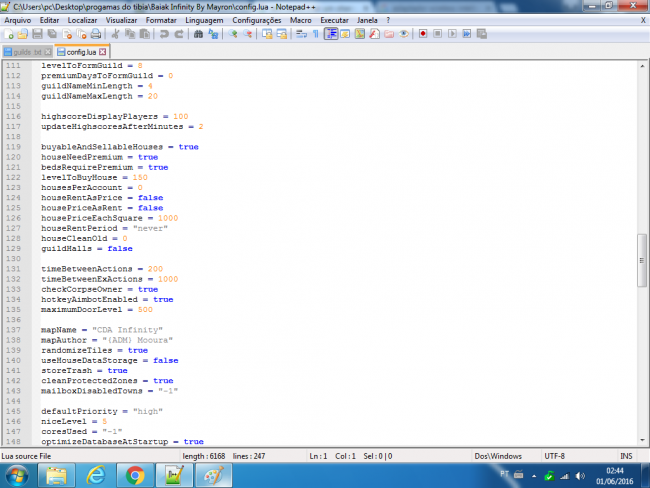Open the Replace dialog icon
This screenshot has height=488, width=650.
(213, 34)
